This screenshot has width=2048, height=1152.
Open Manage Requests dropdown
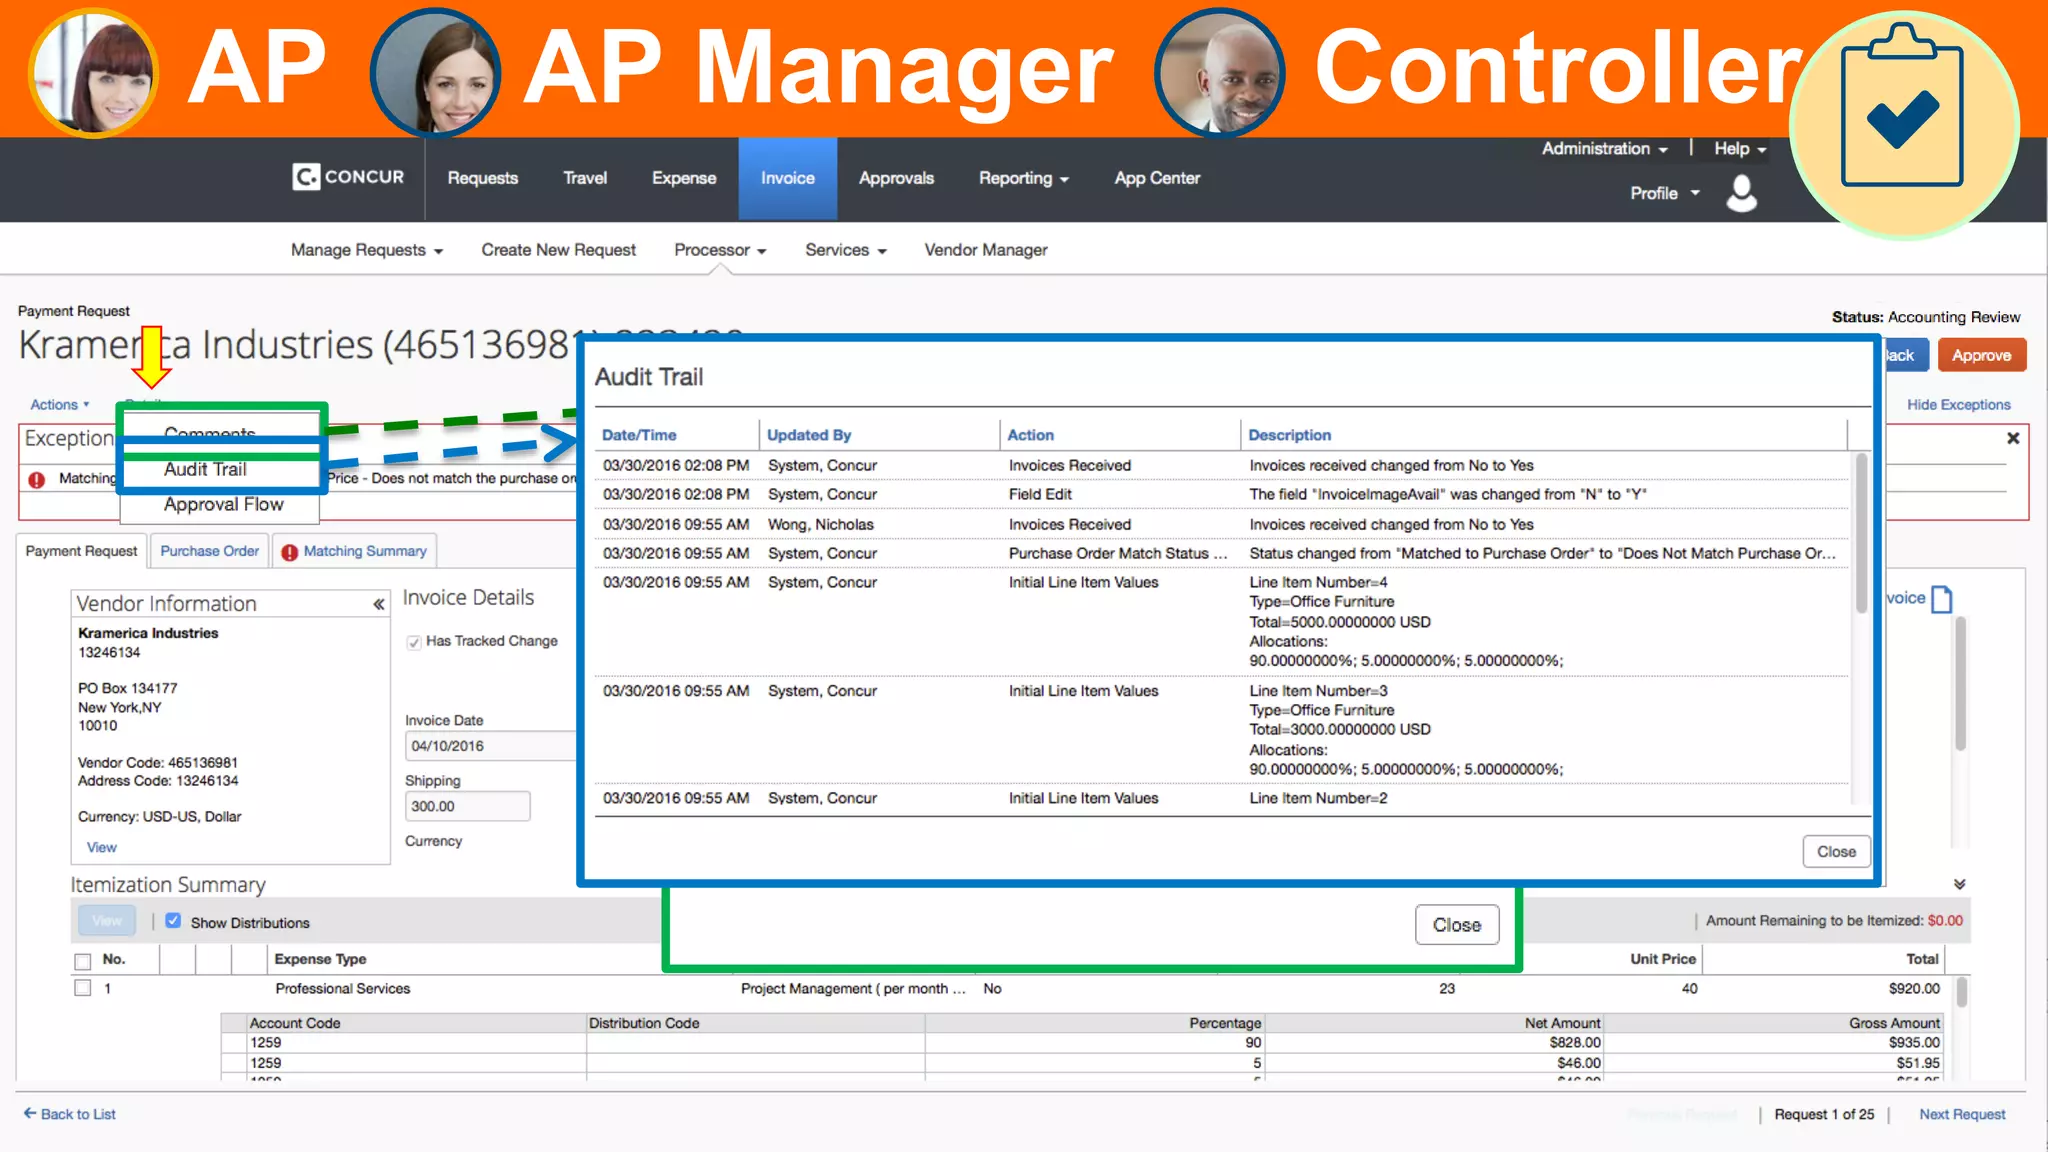pos(367,250)
